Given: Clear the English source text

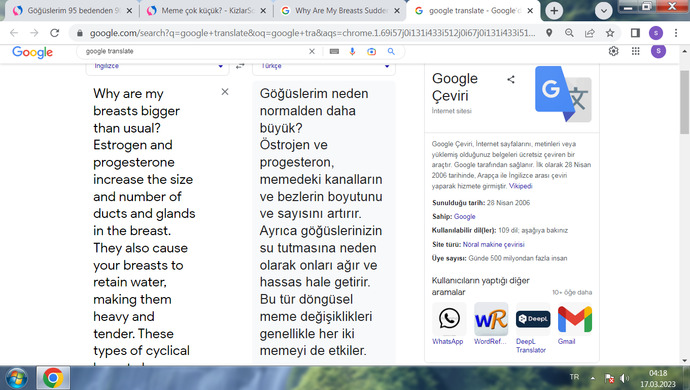Looking at the screenshot, I should 225,92.
